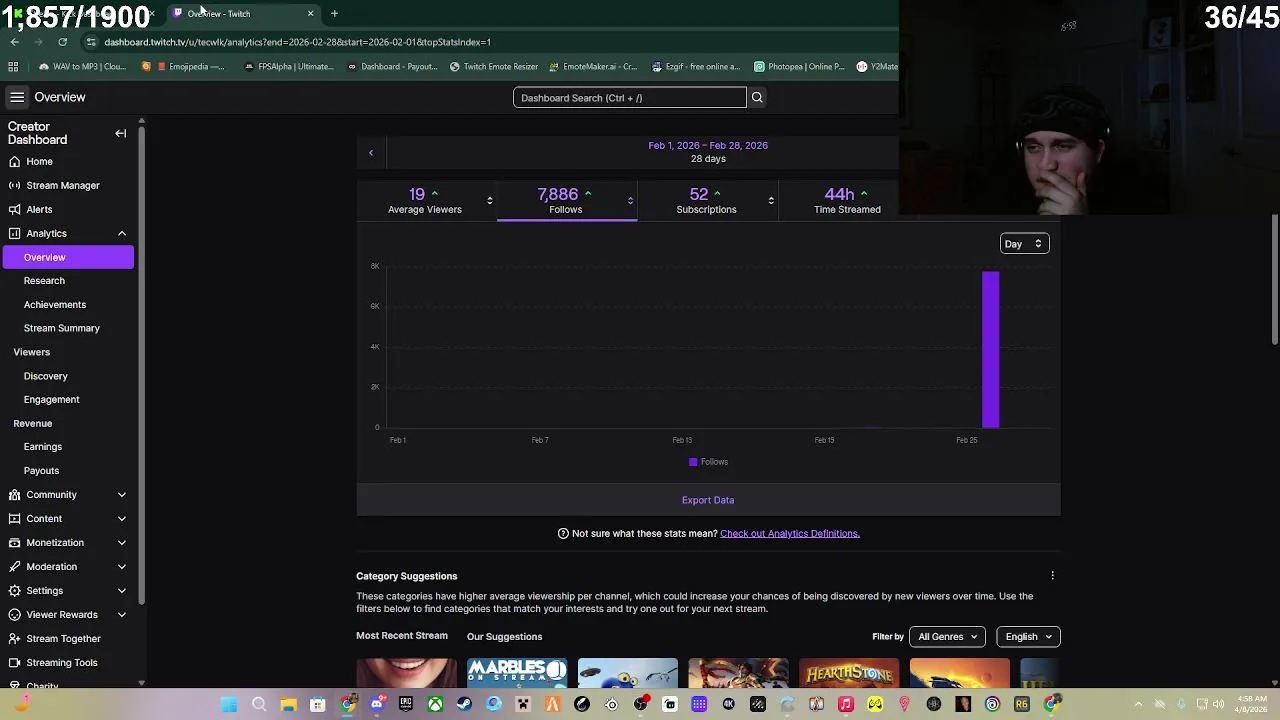The image size is (1280, 720).
Task: Click the purple follows bar near Feb 25
Action: click(991, 349)
